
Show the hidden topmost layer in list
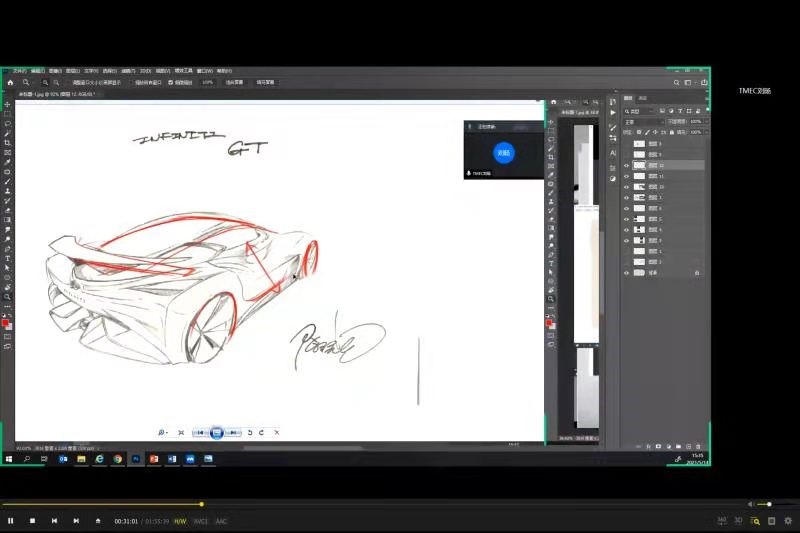(x=627, y=144)
